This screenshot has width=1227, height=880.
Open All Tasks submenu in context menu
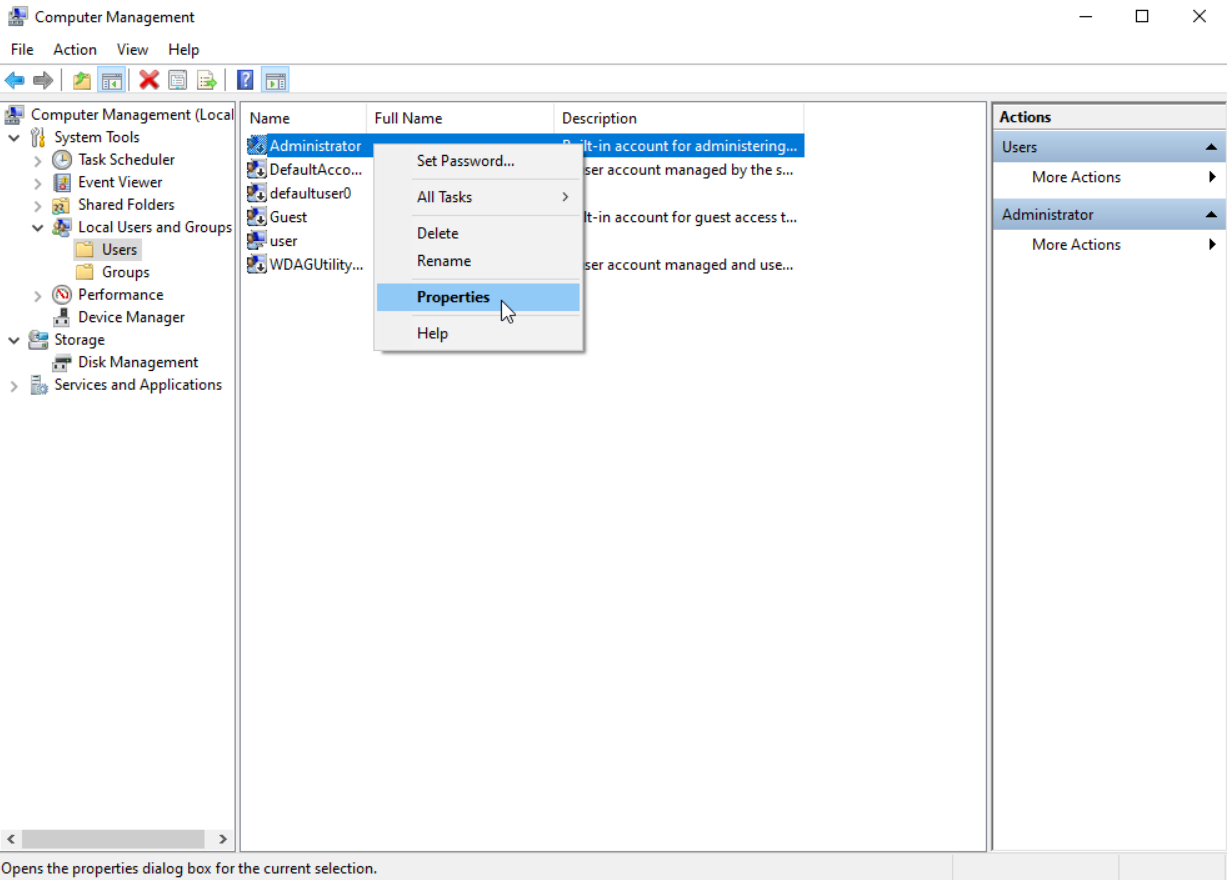coord(478,197)
